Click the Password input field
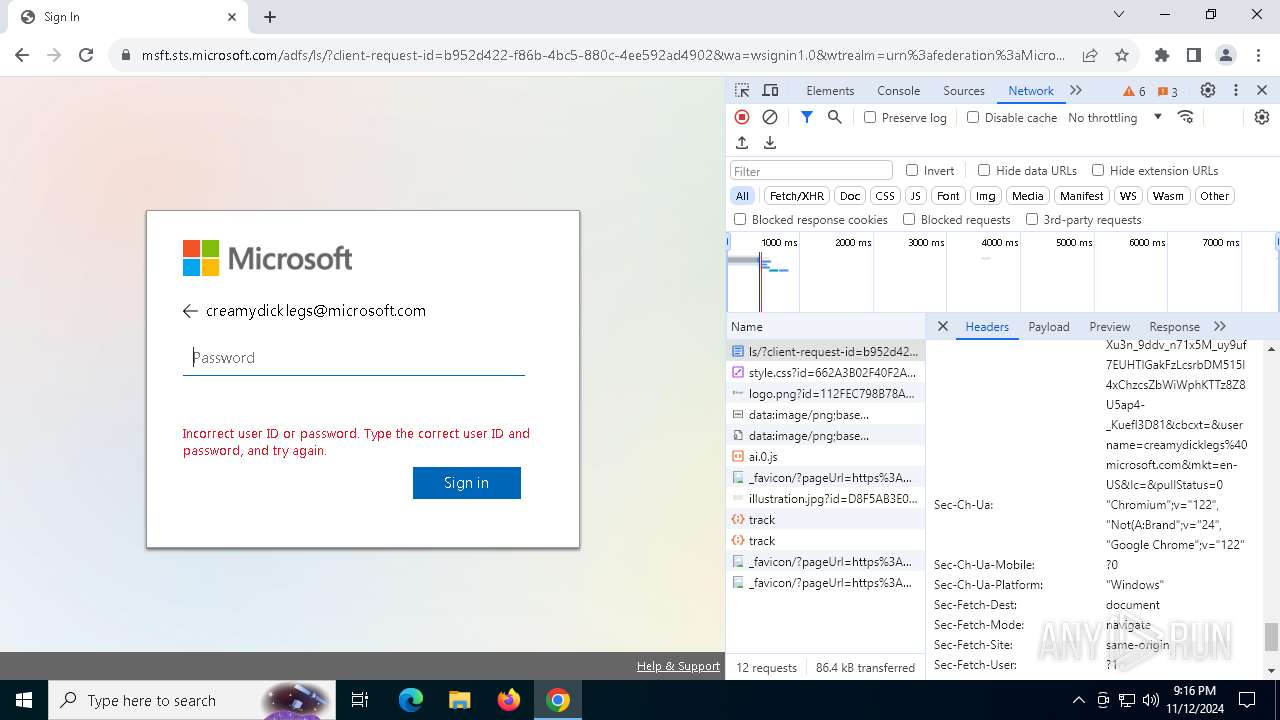Image resolution: width=1280 pixels, height=720 pixels. (x=354, y=357)
